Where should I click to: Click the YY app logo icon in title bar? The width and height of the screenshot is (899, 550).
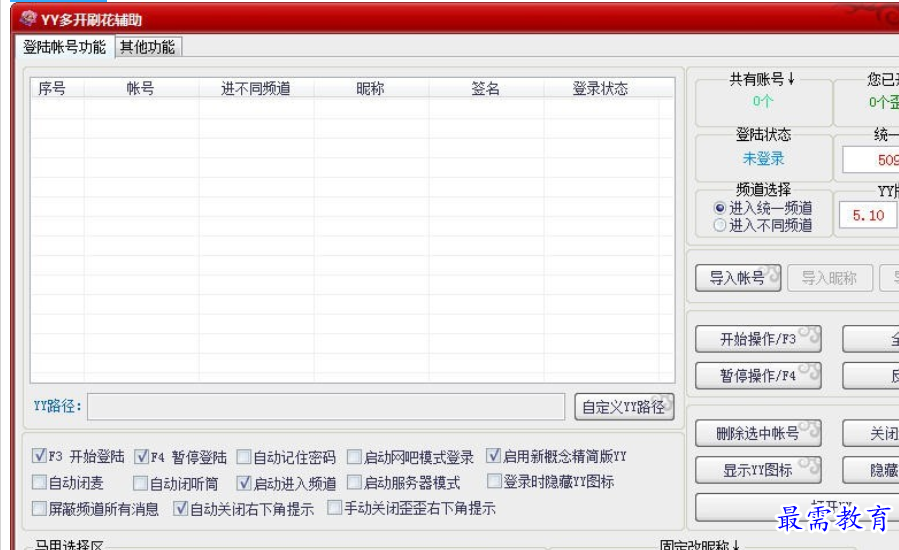28,19
